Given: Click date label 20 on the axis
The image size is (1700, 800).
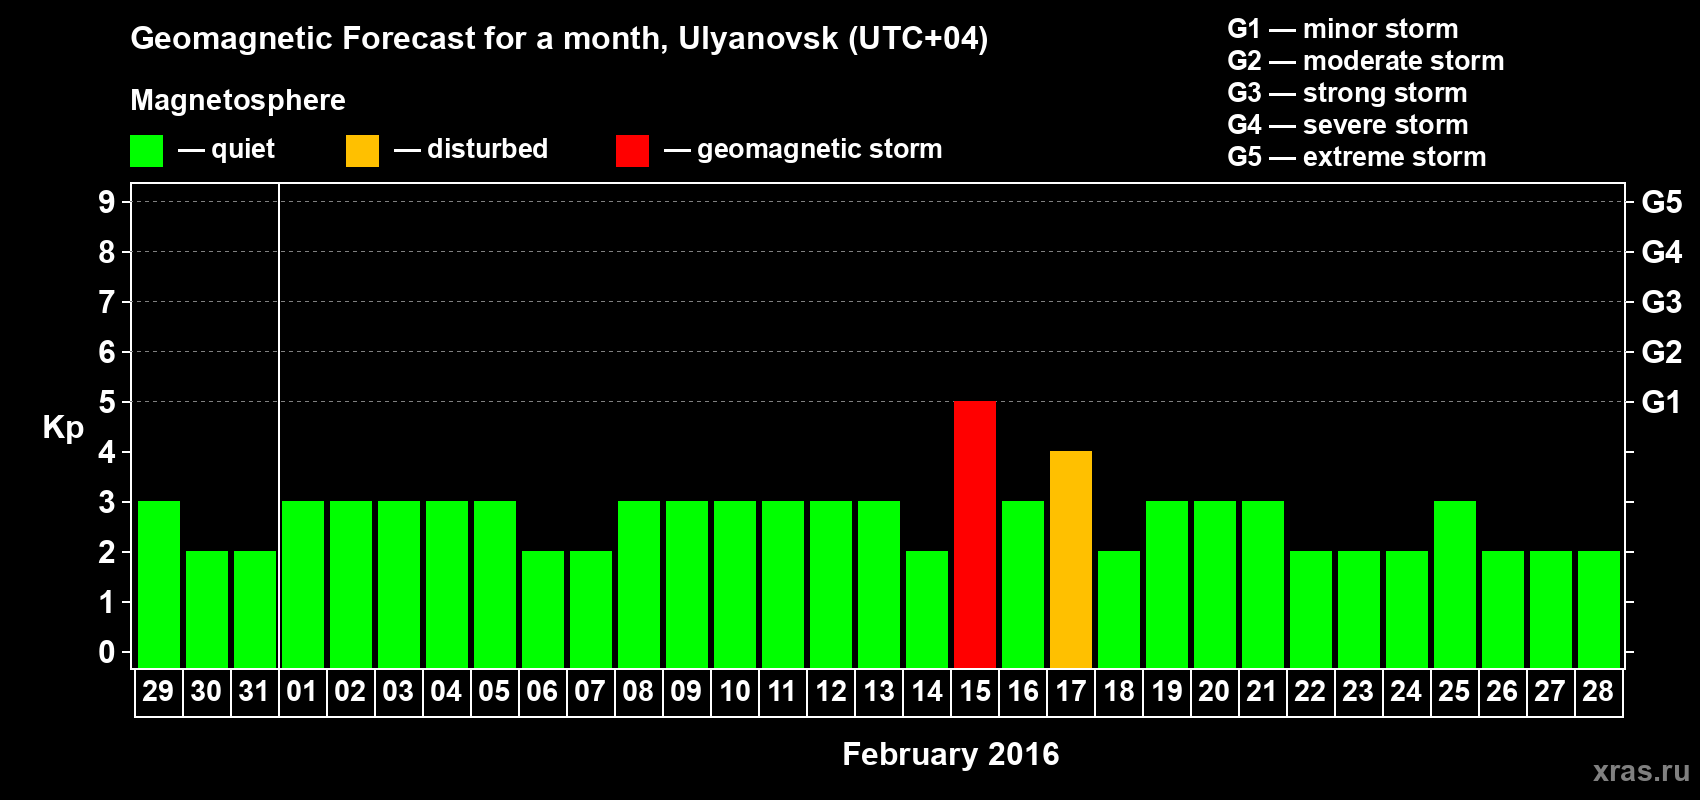Looking at the screenshot, I should [1214, 691].
